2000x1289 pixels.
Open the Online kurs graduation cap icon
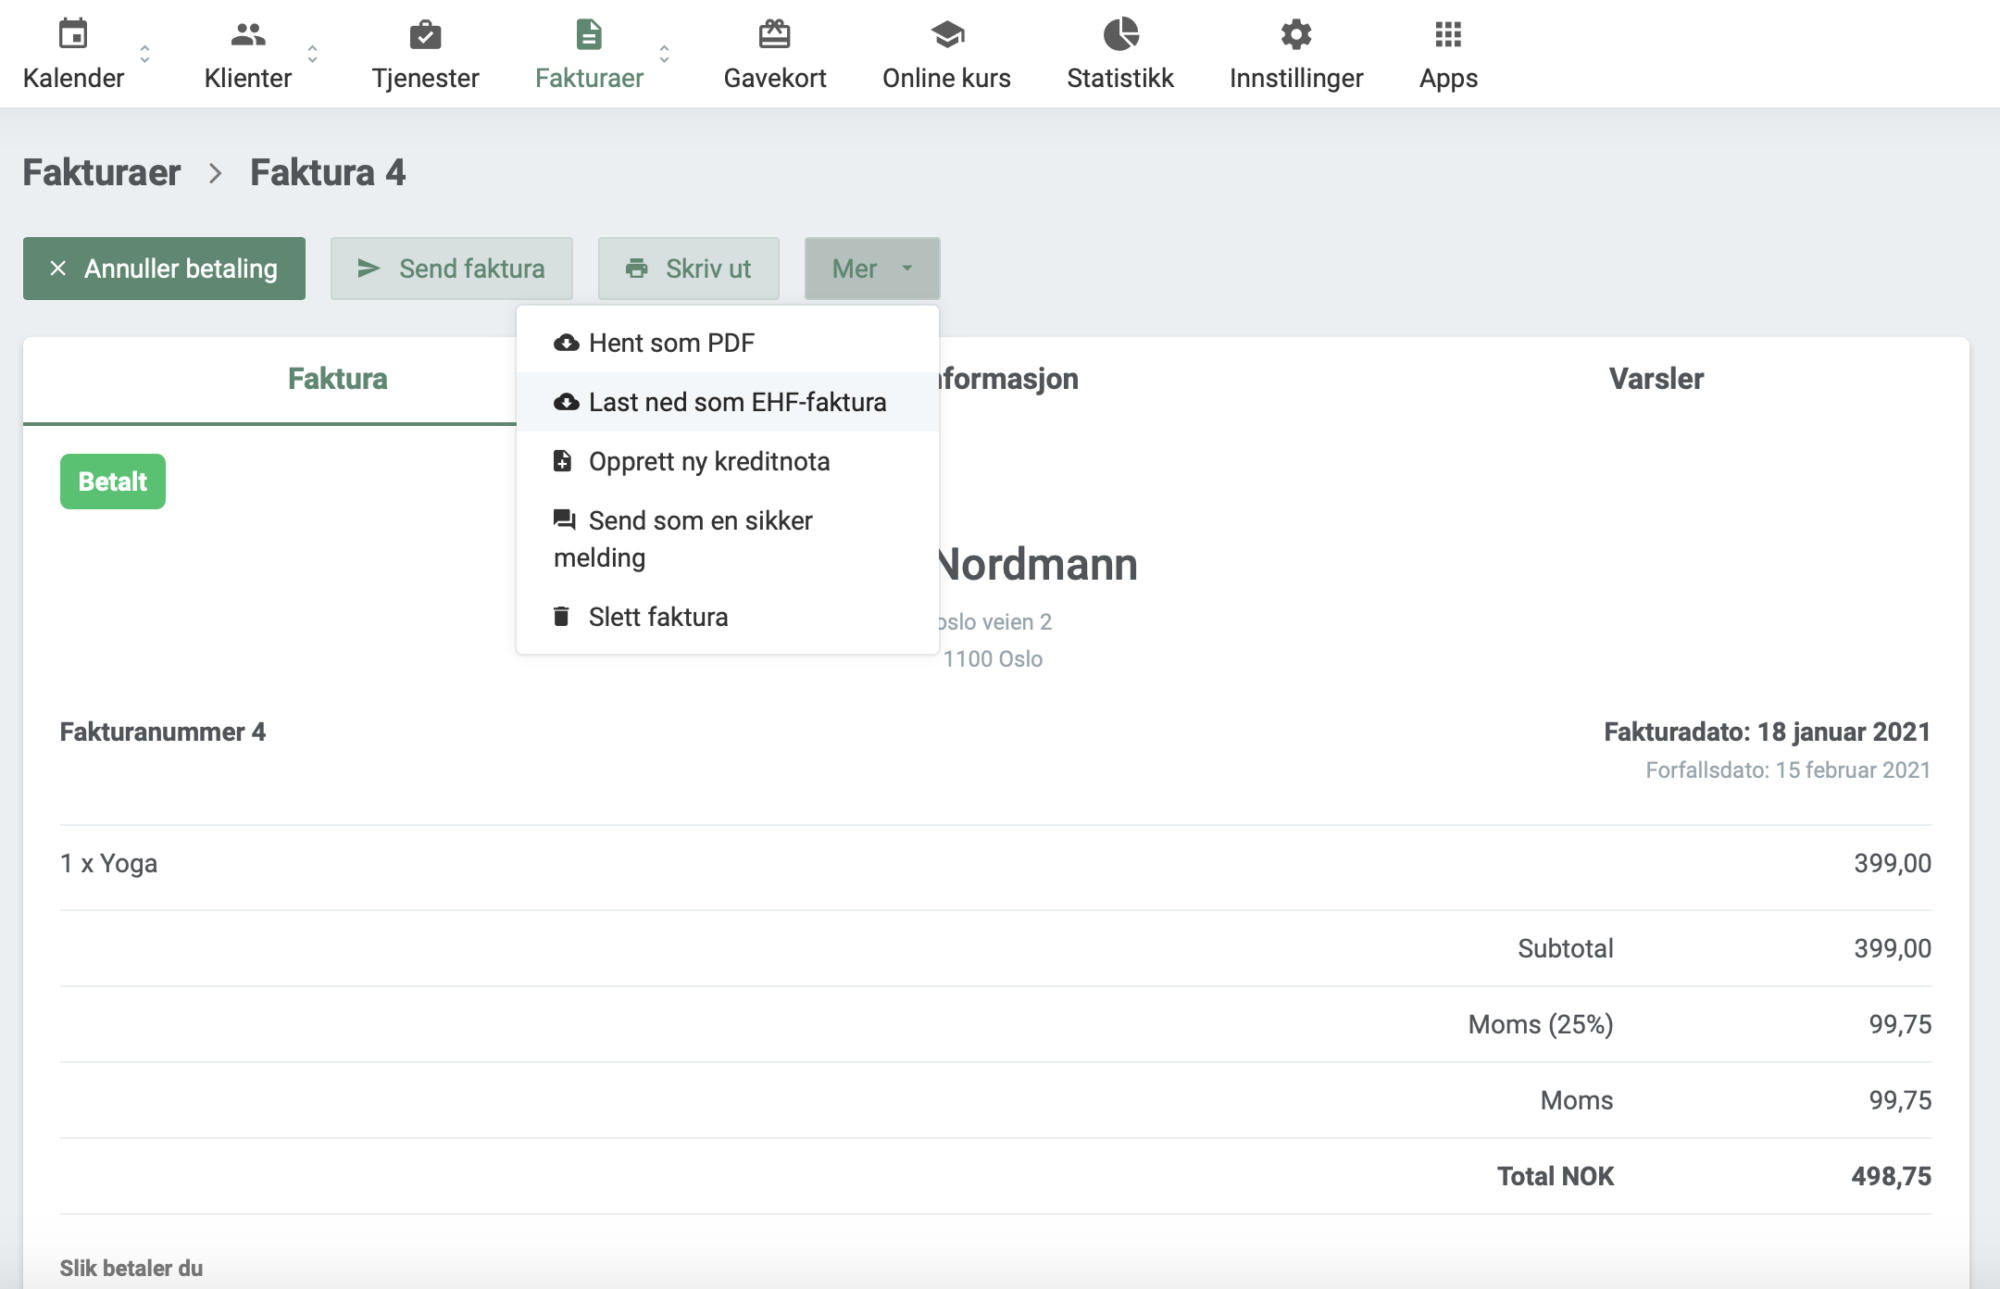[946, 35]
